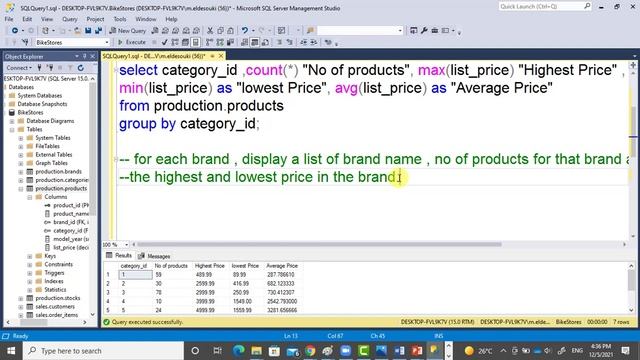Expand the sales.customers table node
This screenshot has height=360, width=640.
tap(21, 307)
